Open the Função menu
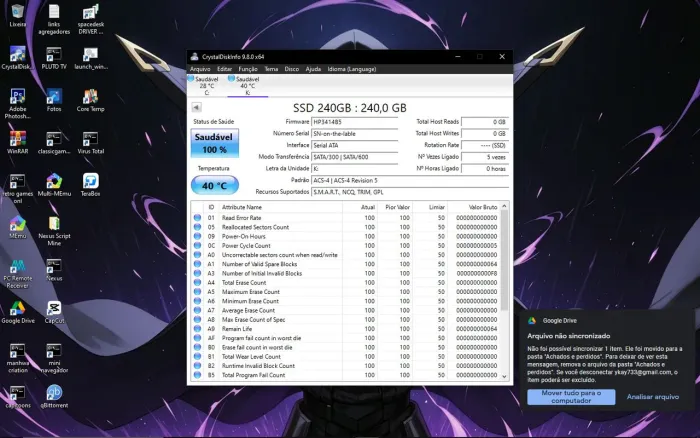Screen dimensions: 700x438 [248, 69]
